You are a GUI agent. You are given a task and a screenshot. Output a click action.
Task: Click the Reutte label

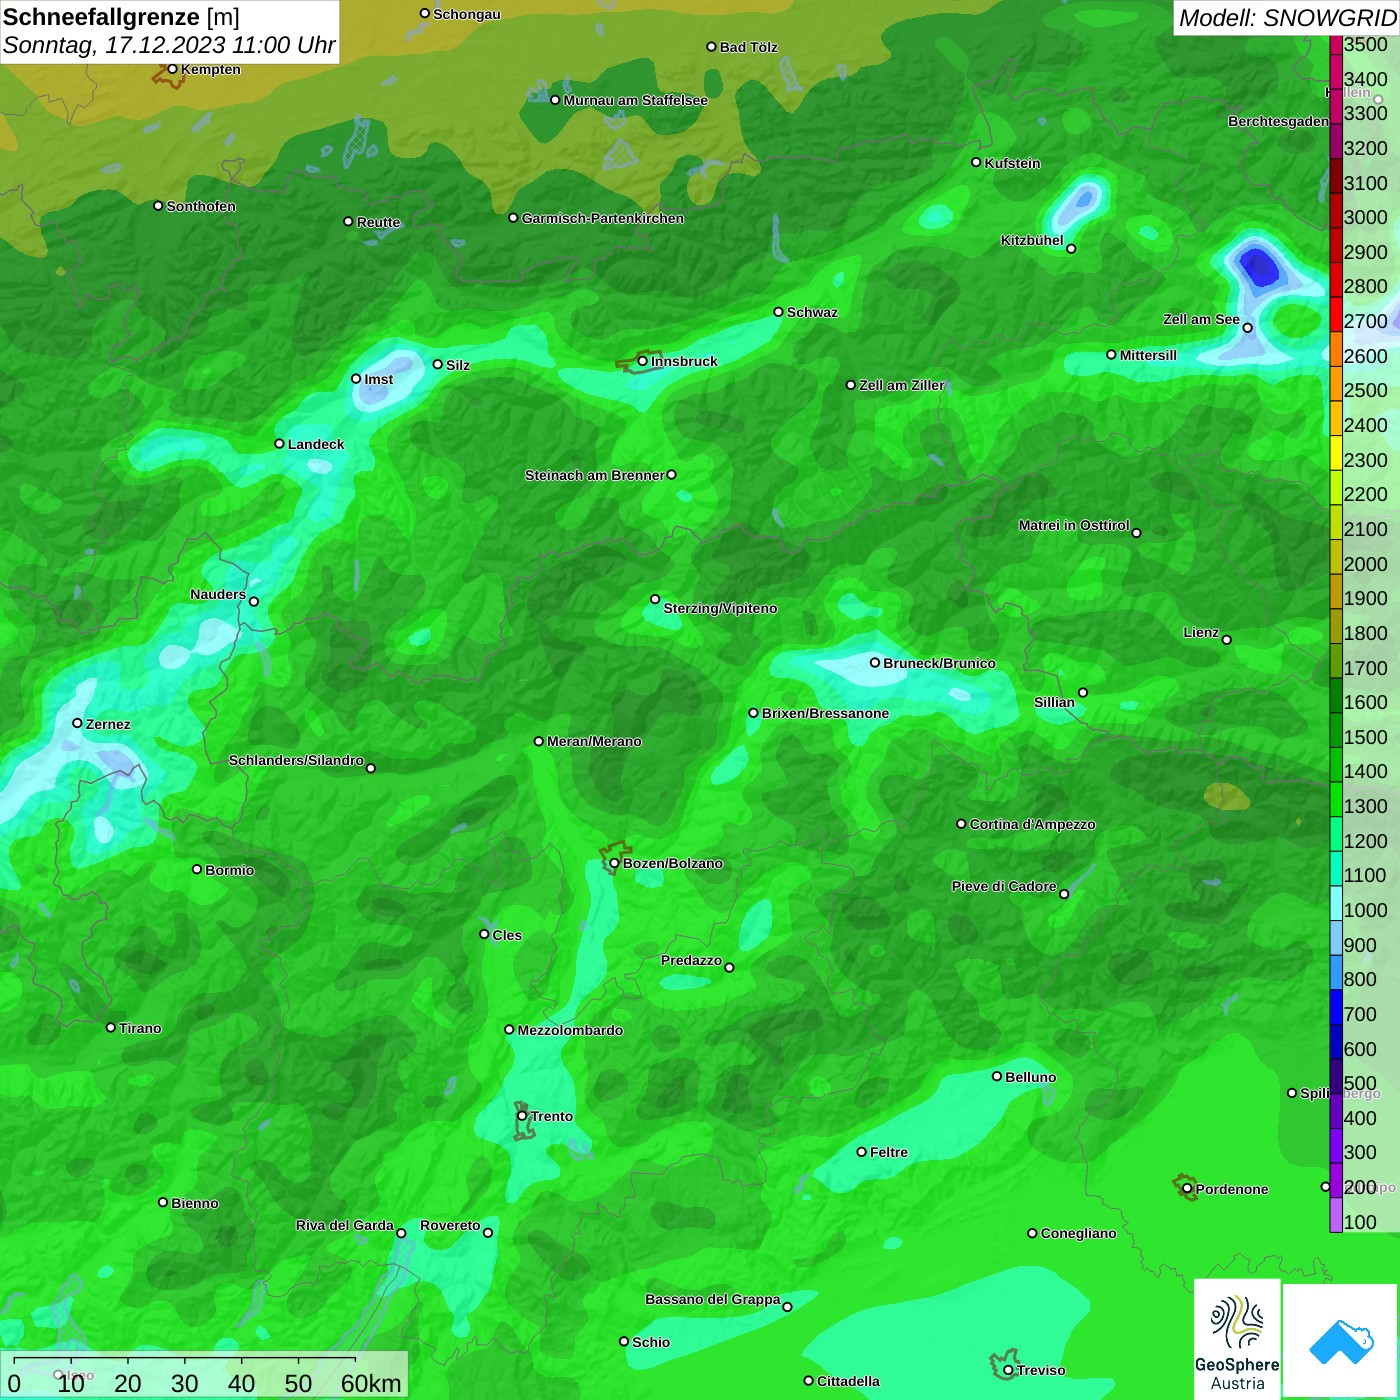(378, 222)
